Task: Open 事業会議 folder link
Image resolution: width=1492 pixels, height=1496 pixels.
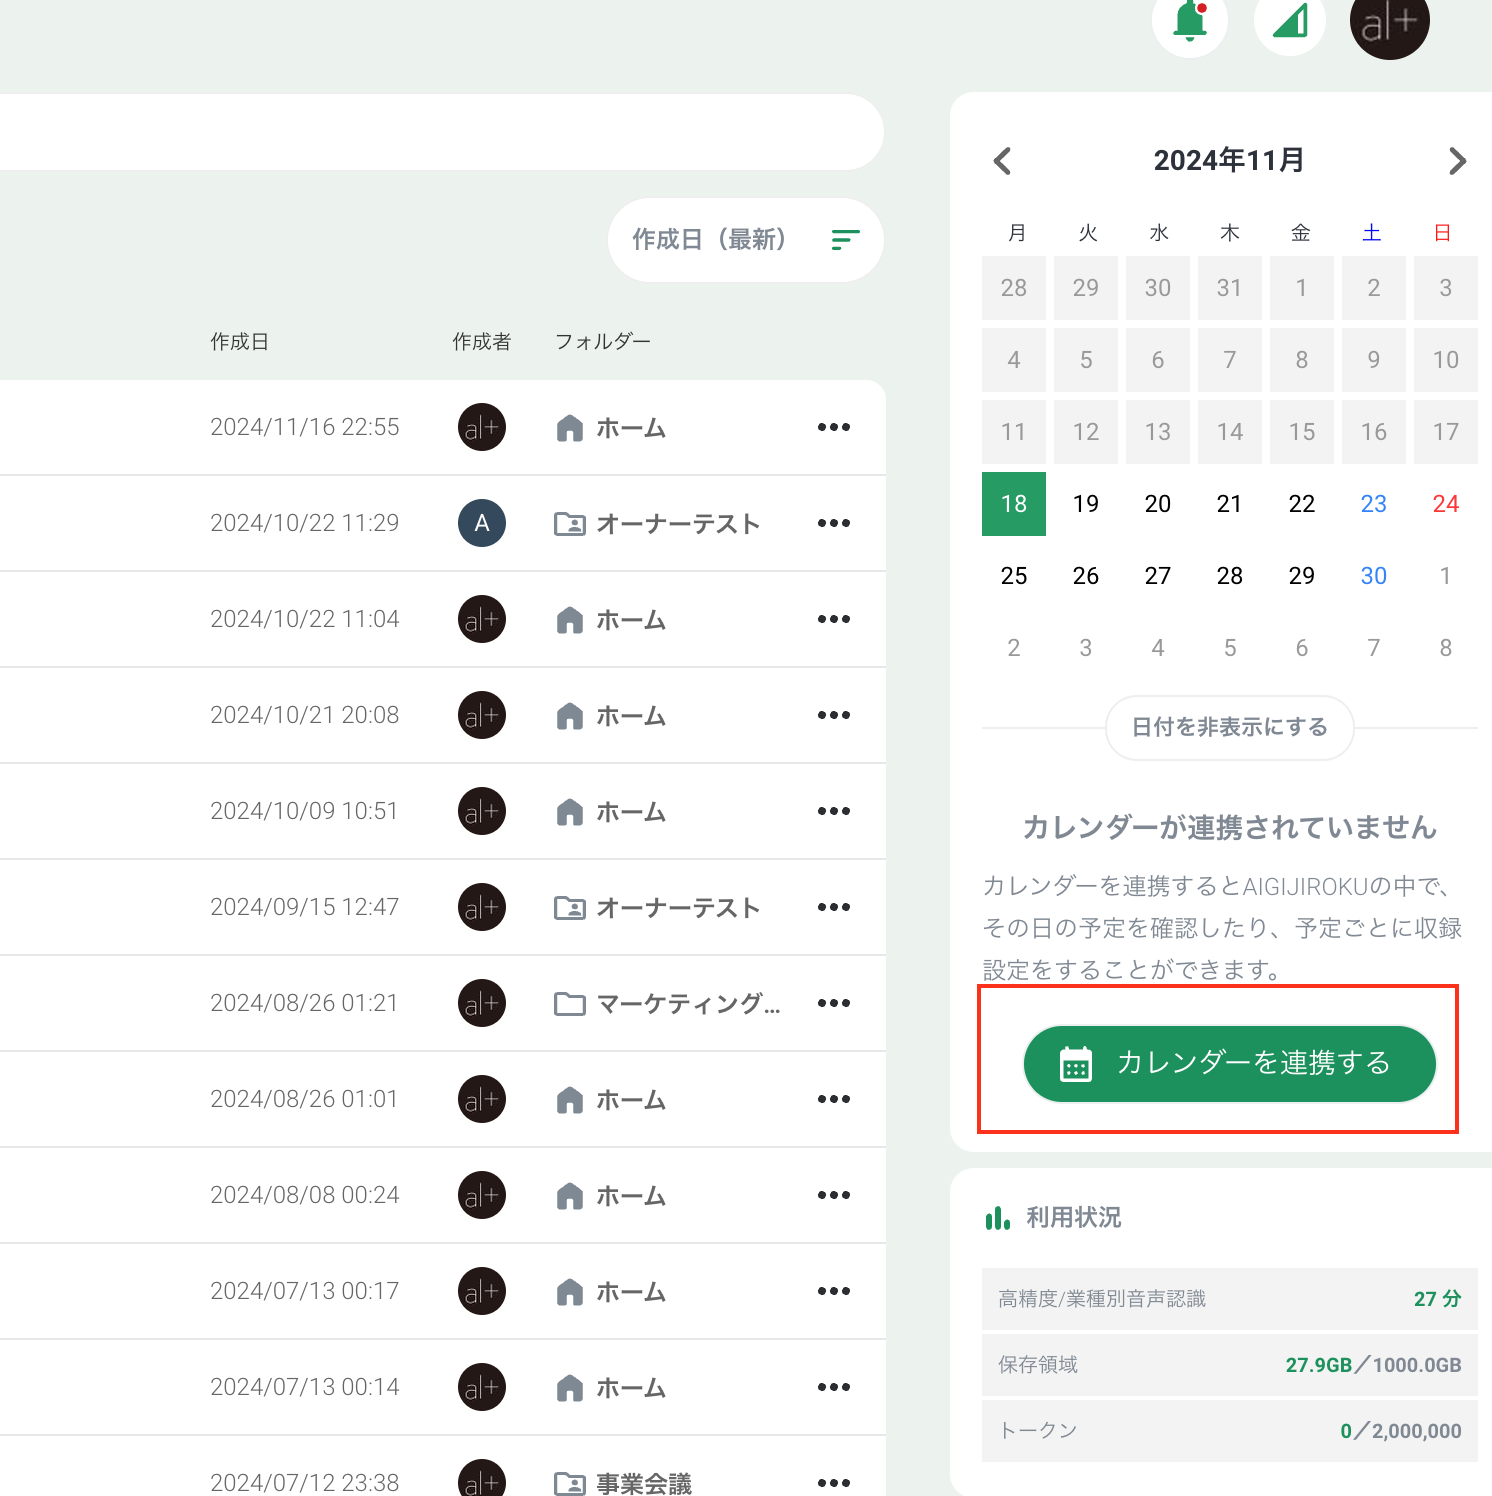Action: pos(623,1483)
